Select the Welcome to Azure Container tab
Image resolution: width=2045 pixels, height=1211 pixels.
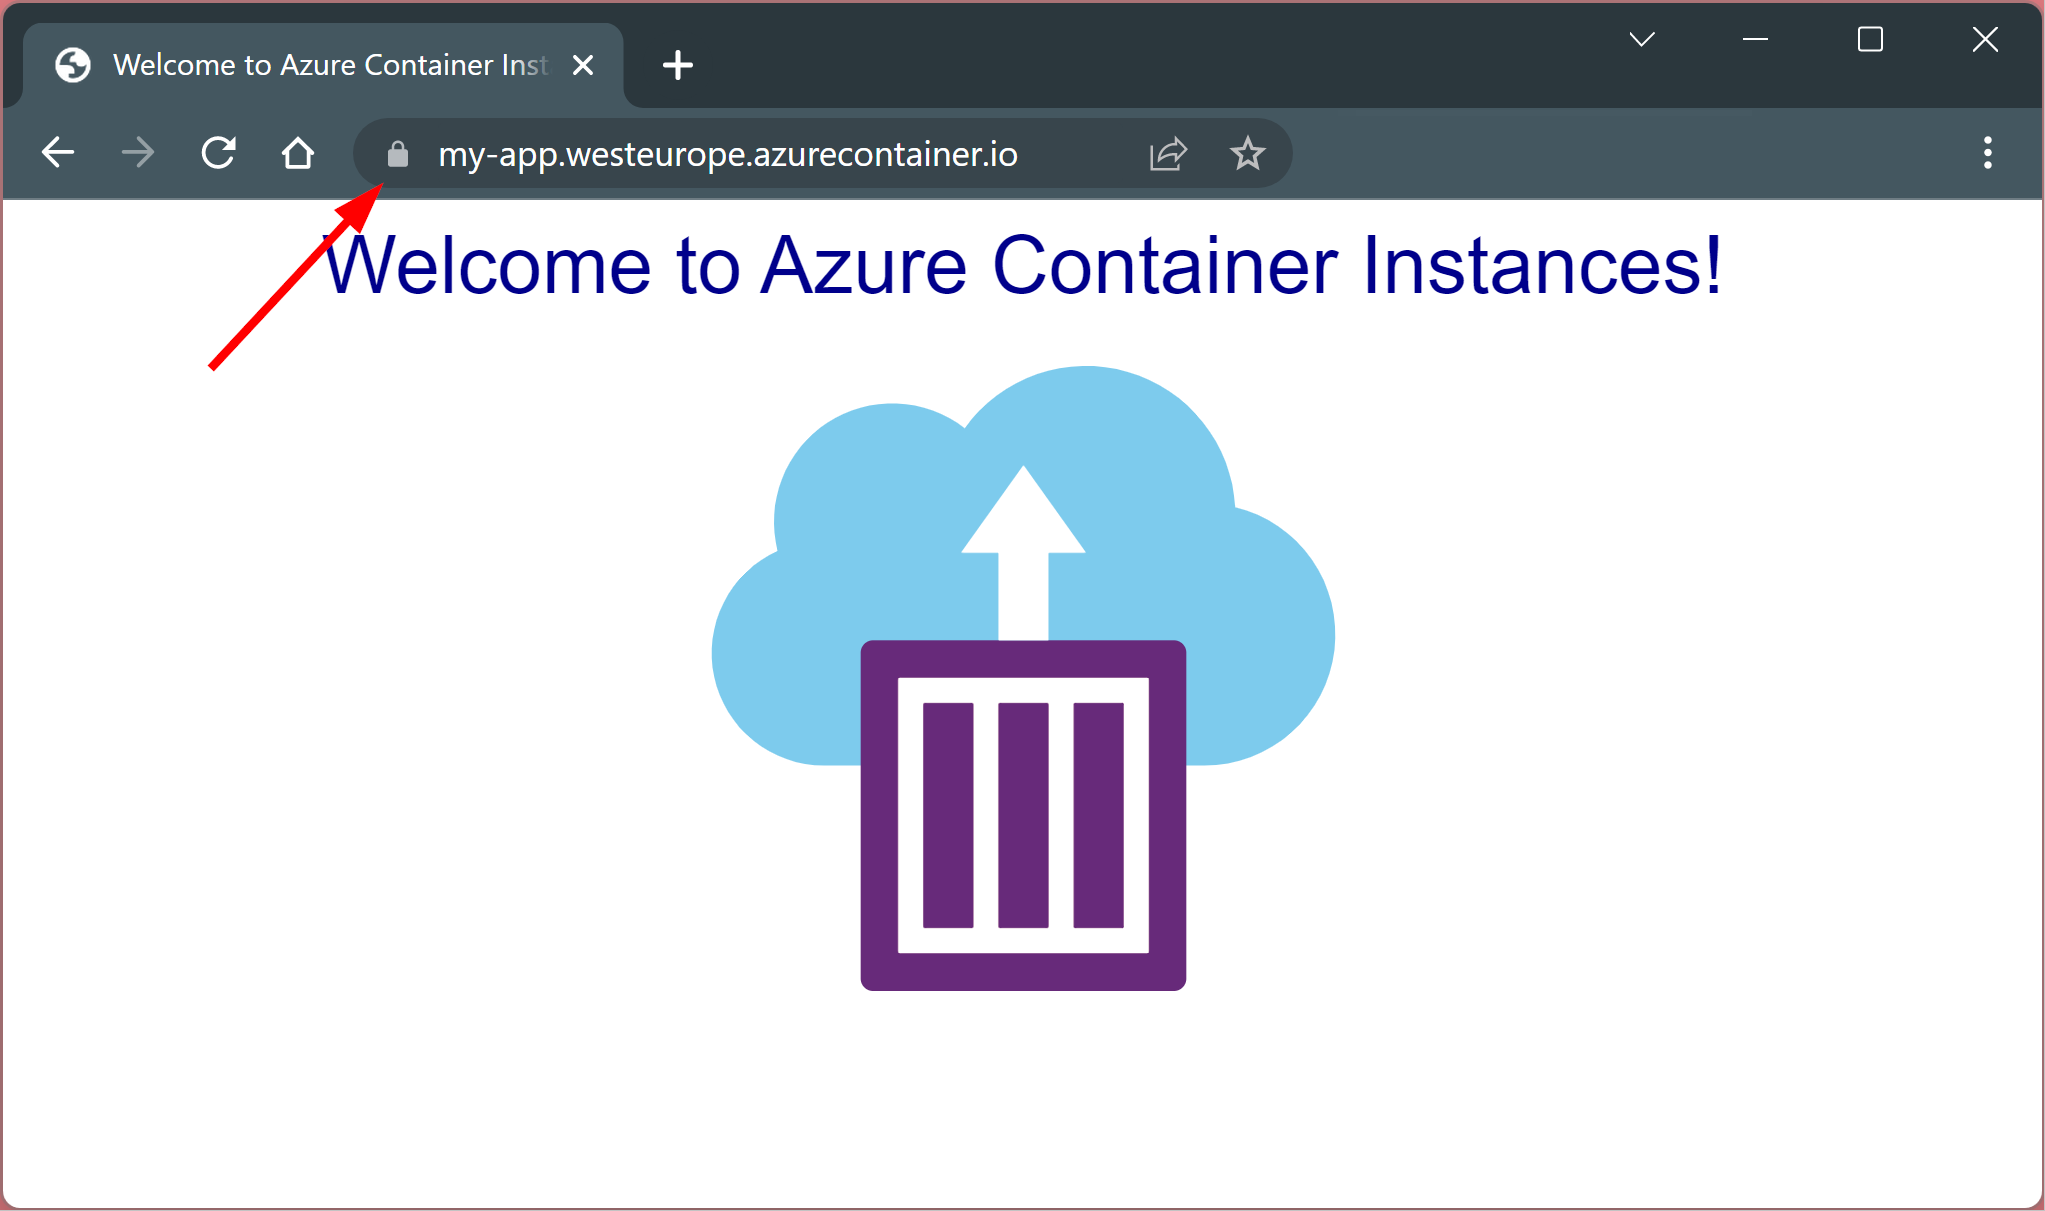tap(330, 66)
